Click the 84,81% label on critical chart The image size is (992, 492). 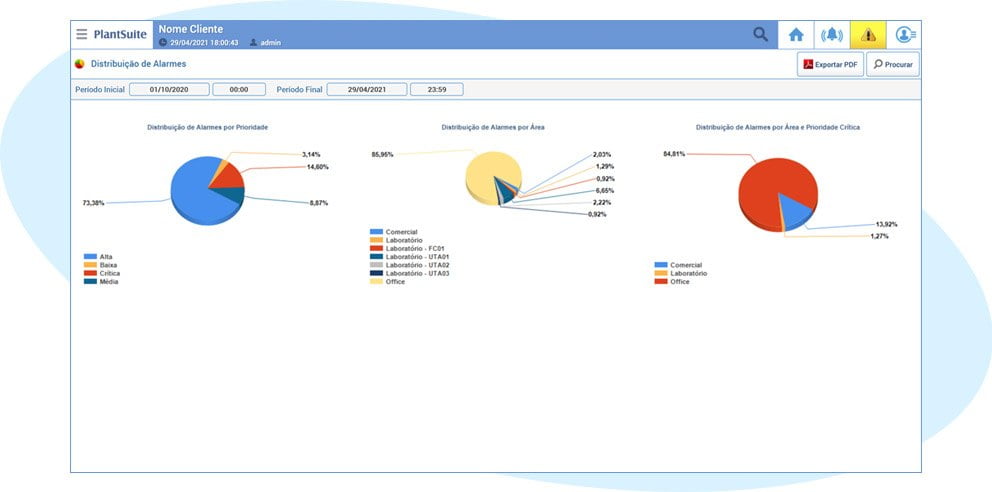click(x=674, y=154)
